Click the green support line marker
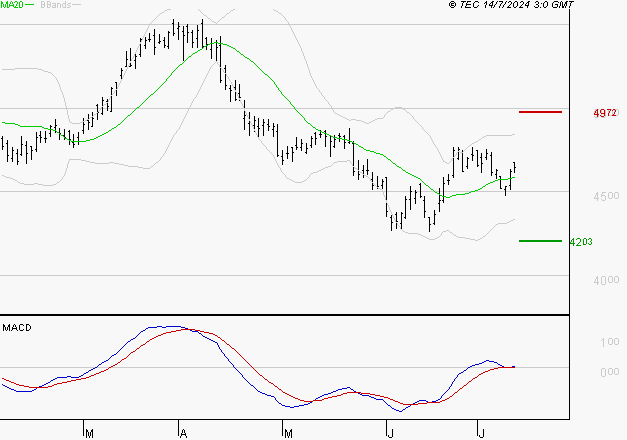 click(x=540, y=241)
